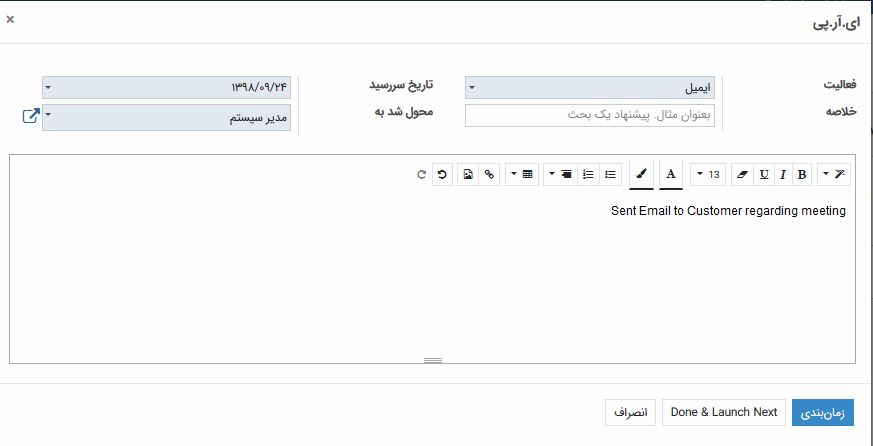Toggle italic formatting in the editor
Image resolution: width=873 pixels, height=446 pixels.
tap(783, 175)
